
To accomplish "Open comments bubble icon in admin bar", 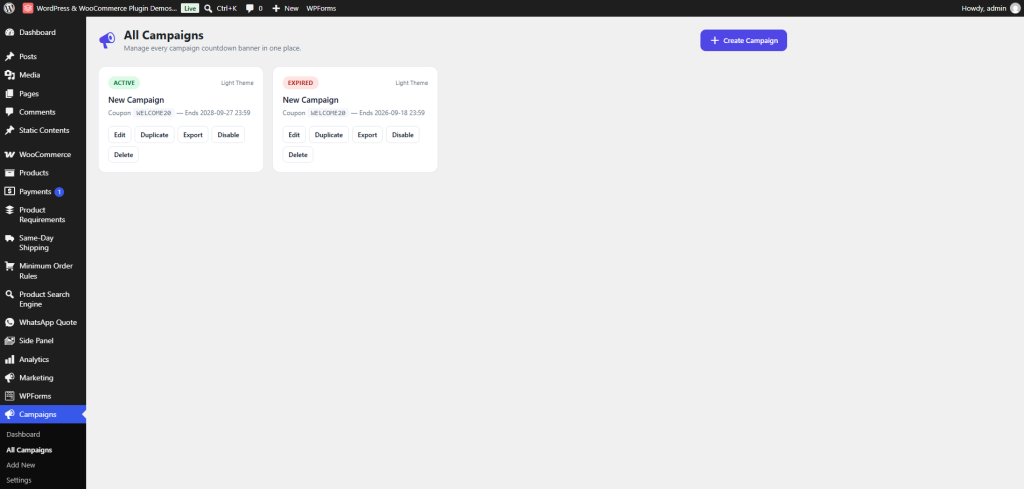I will click(249, 8).
